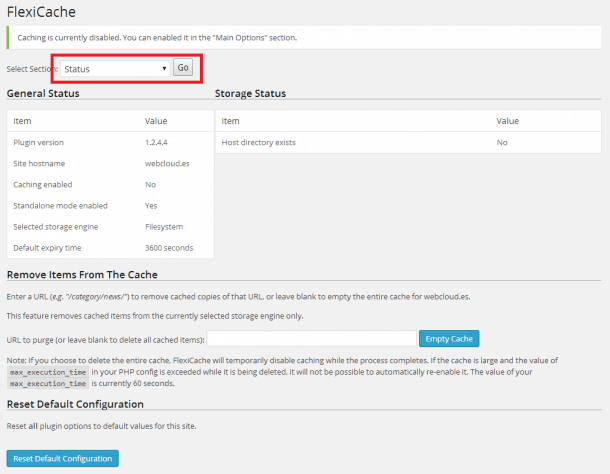Click the 3600 seconds expiry value
The image size is (610, 474).
pyautogui.click(x=169, y=247)
